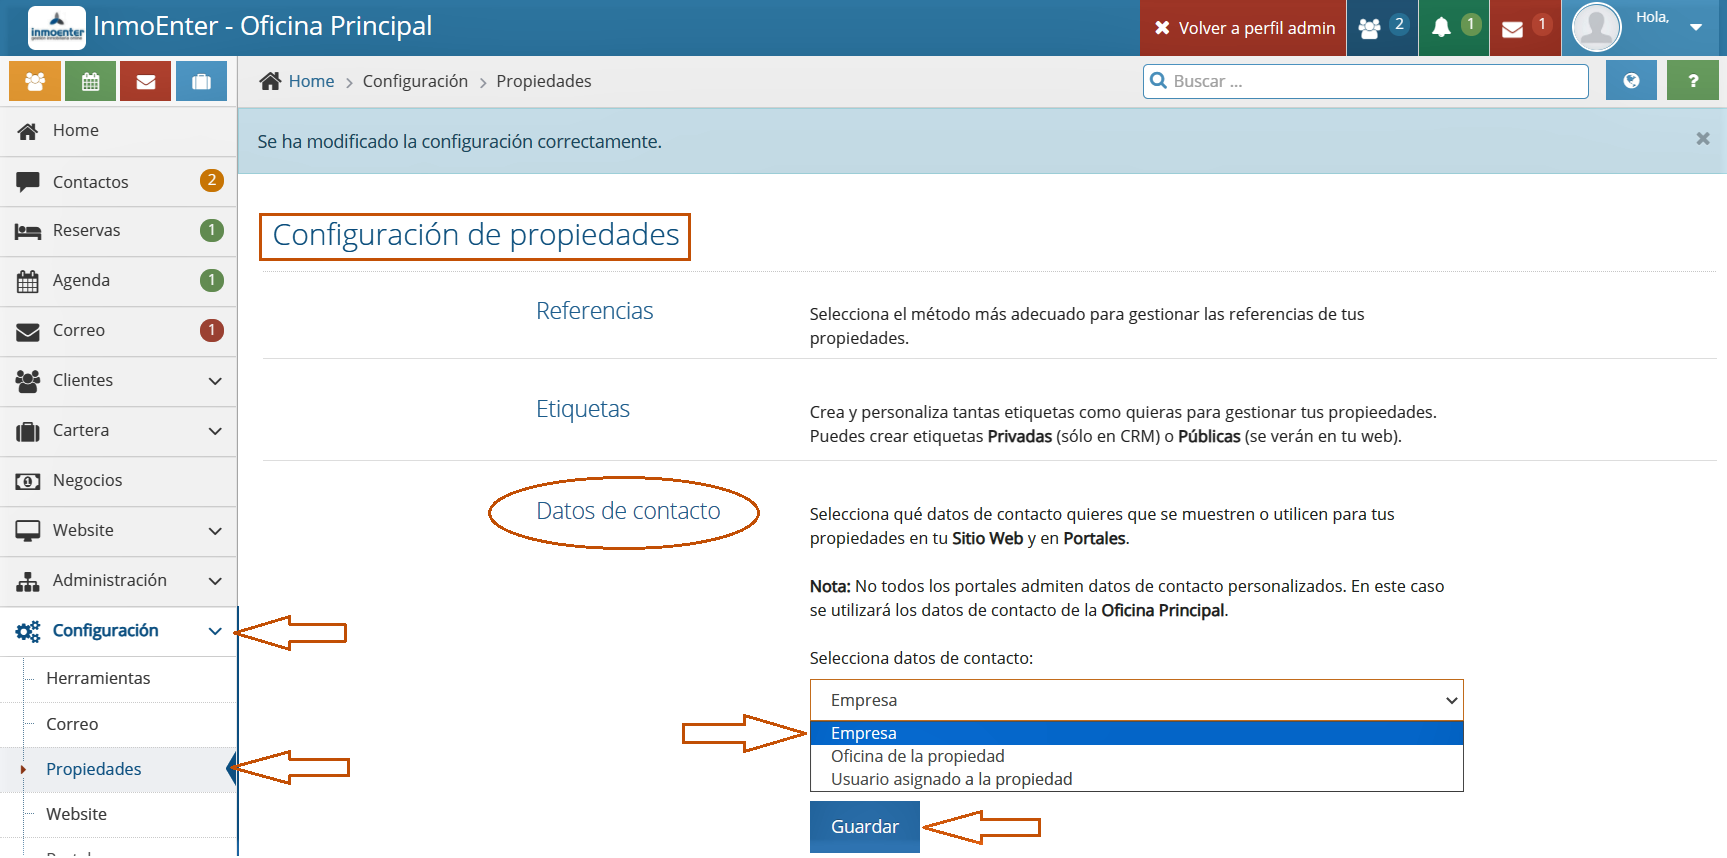Dismiss the success message with the X

point(1703,139)
